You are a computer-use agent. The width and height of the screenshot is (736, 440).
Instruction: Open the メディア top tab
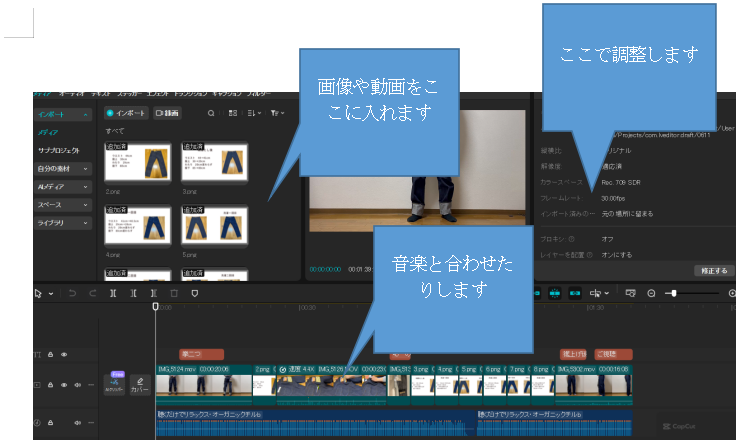click(x=42, y=94)
